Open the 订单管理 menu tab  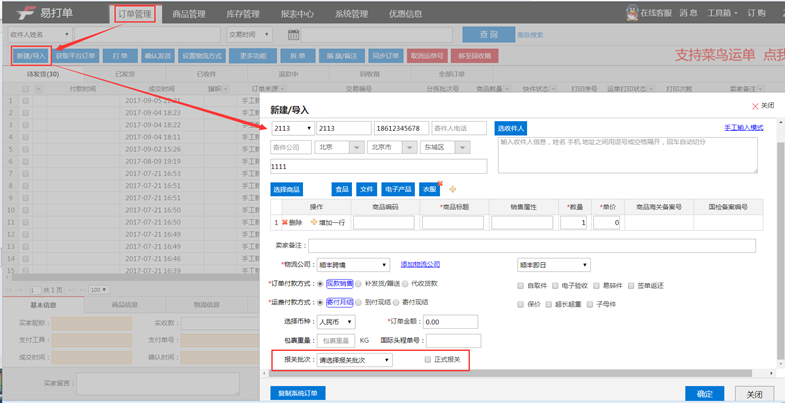click(x=135, y=14)
